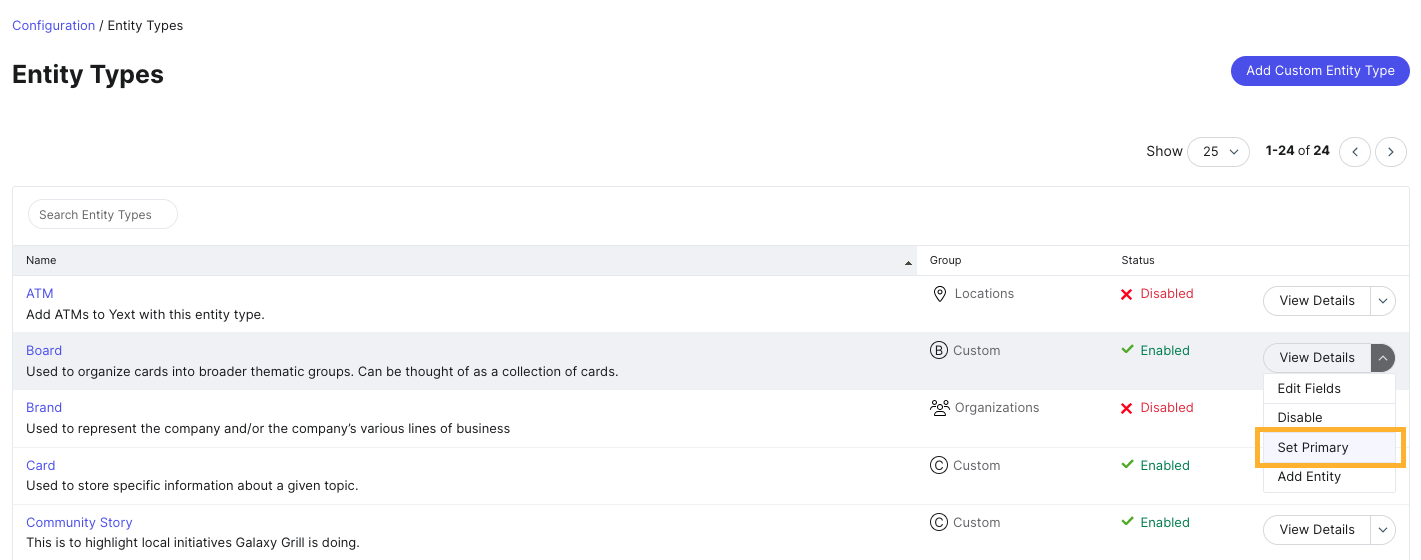The image size is (1421, 560).
Task: Click Add Custom Entity Type button
Action: pyautogui.click(x=1320, y=71)
